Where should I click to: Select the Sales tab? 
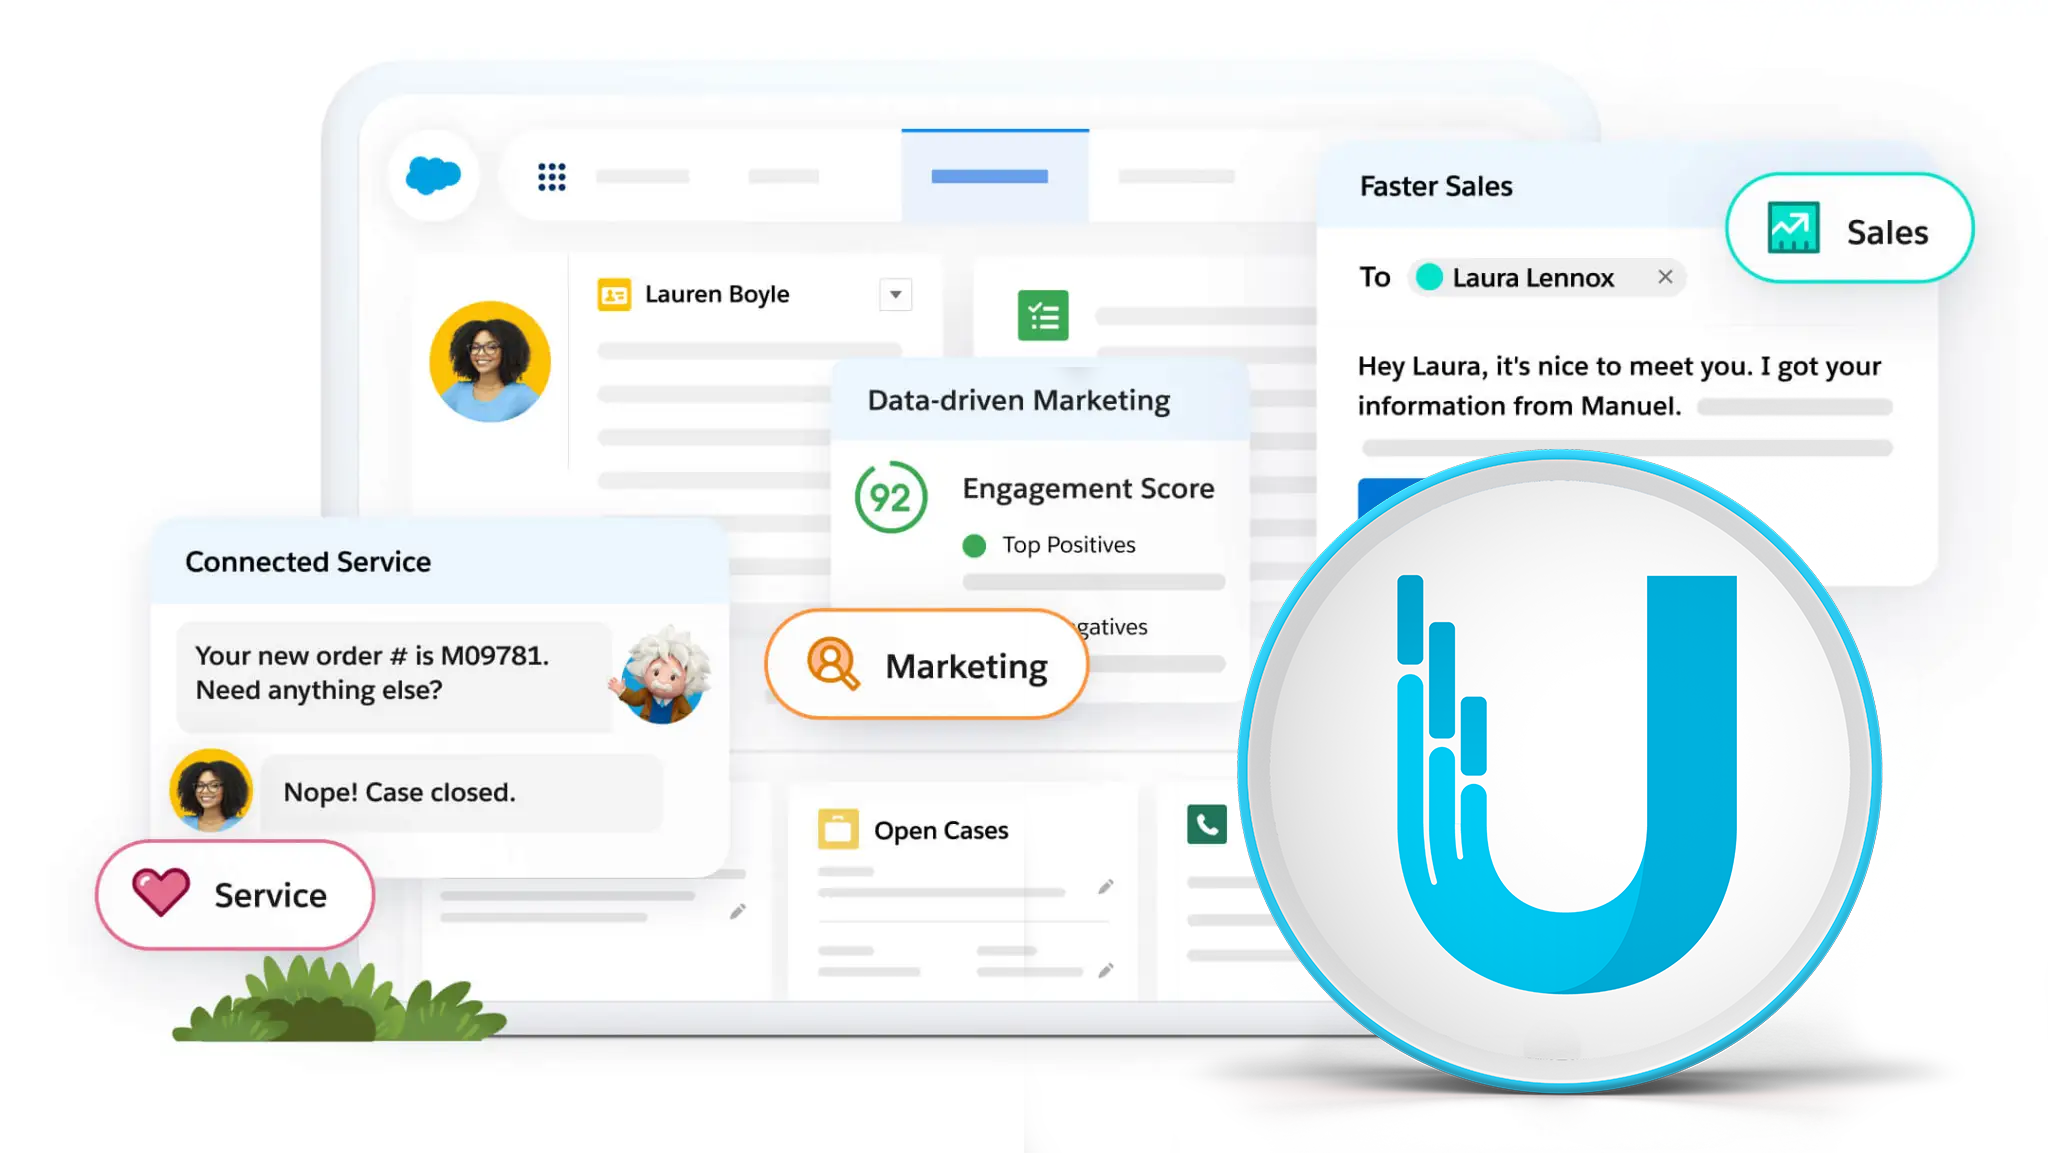coord(1851,229)
